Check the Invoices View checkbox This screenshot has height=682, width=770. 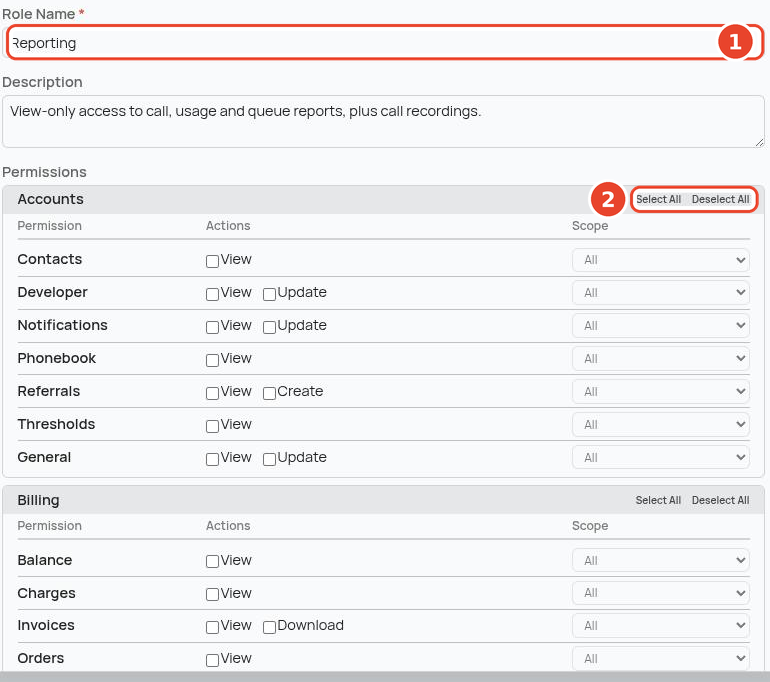pos(212,627)
